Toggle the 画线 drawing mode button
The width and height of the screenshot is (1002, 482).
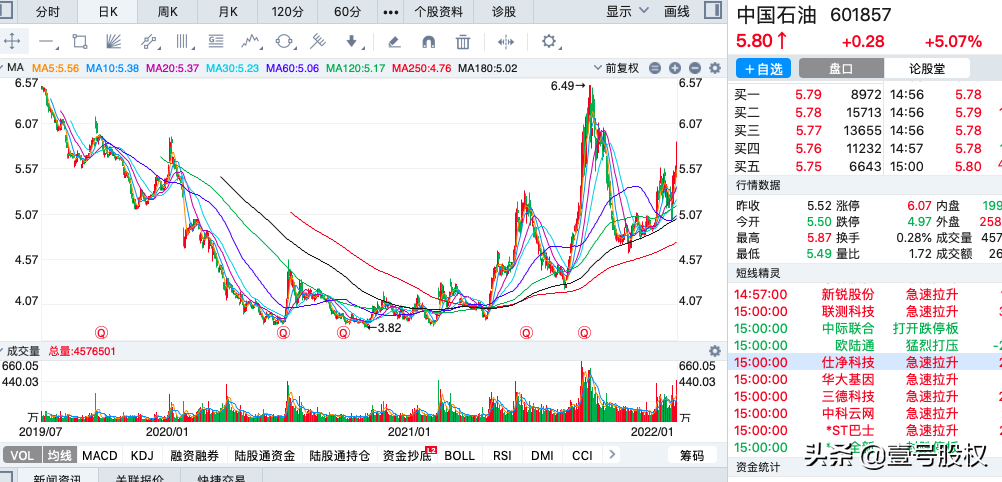tap(677, 12)
